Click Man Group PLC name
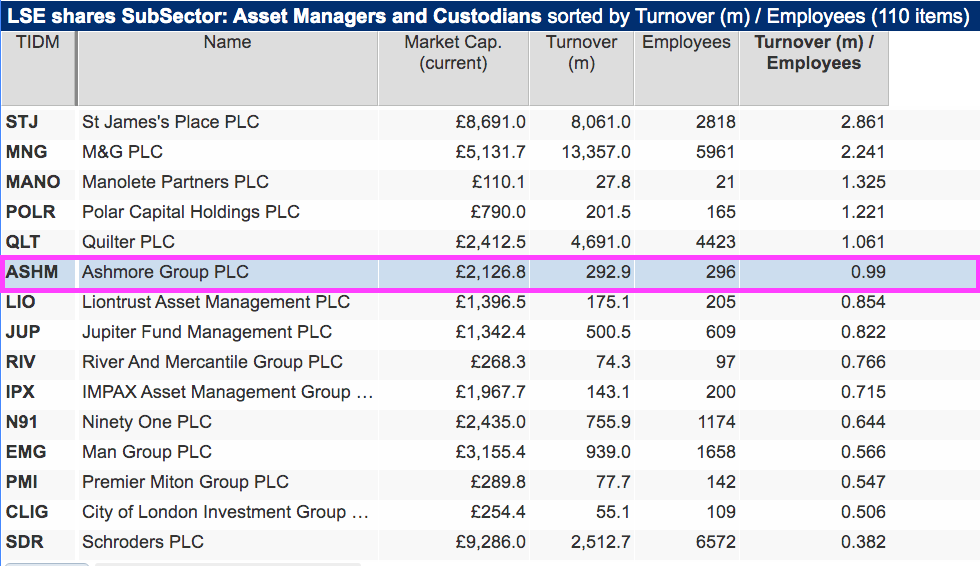The image size is (980, 566). coord(147,452)
